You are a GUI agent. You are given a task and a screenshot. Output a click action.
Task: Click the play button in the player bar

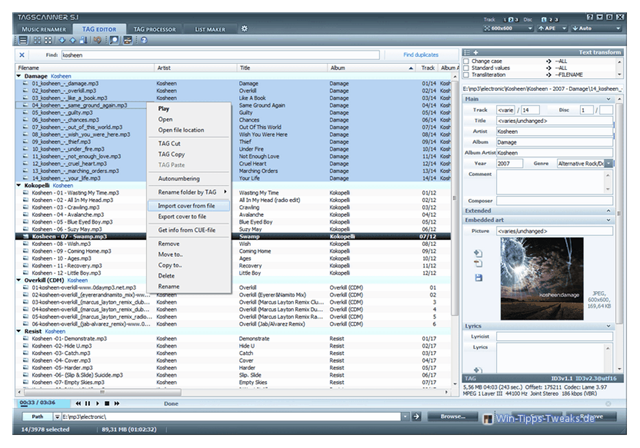coord(97,403)
